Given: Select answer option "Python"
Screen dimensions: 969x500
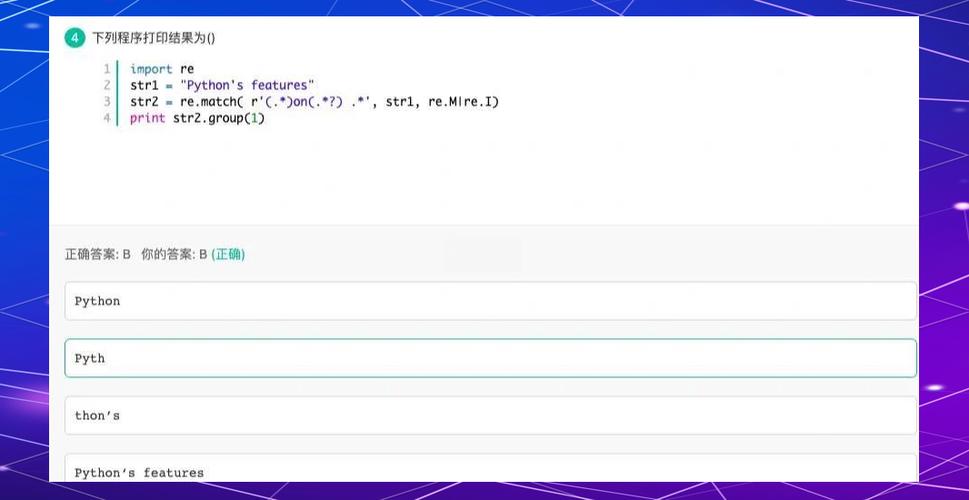Looking at the screenshot, I should point(490,301).
